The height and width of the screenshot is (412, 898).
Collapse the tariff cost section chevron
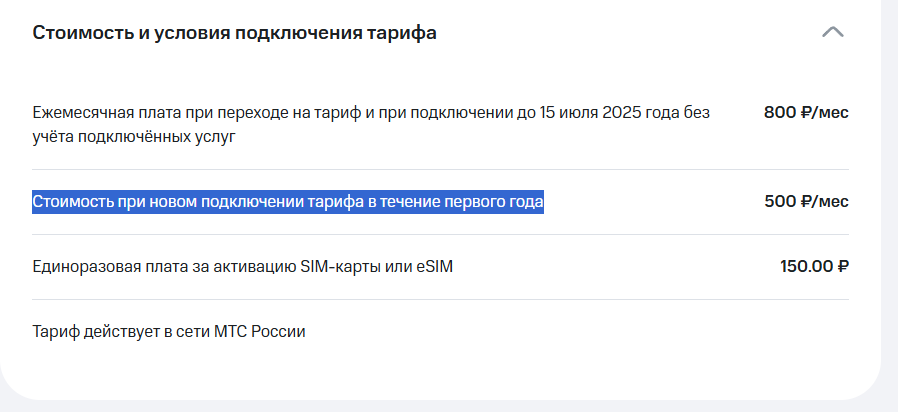[x=832, y=32]
